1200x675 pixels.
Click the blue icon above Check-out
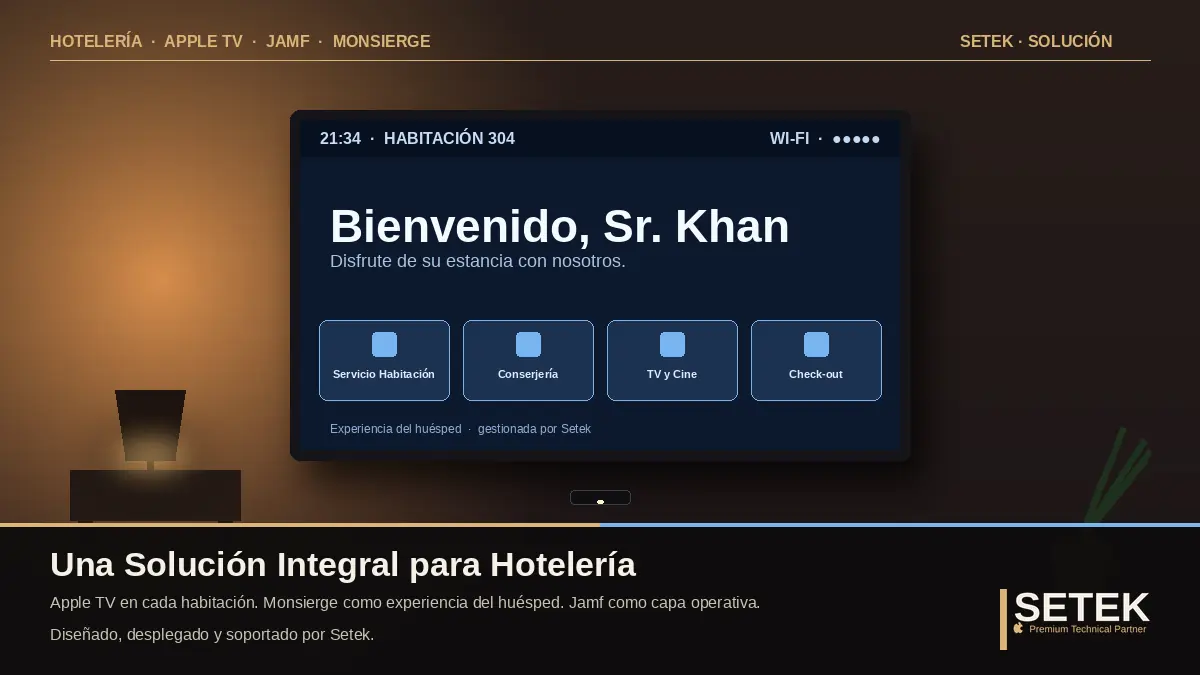point(816,344)
